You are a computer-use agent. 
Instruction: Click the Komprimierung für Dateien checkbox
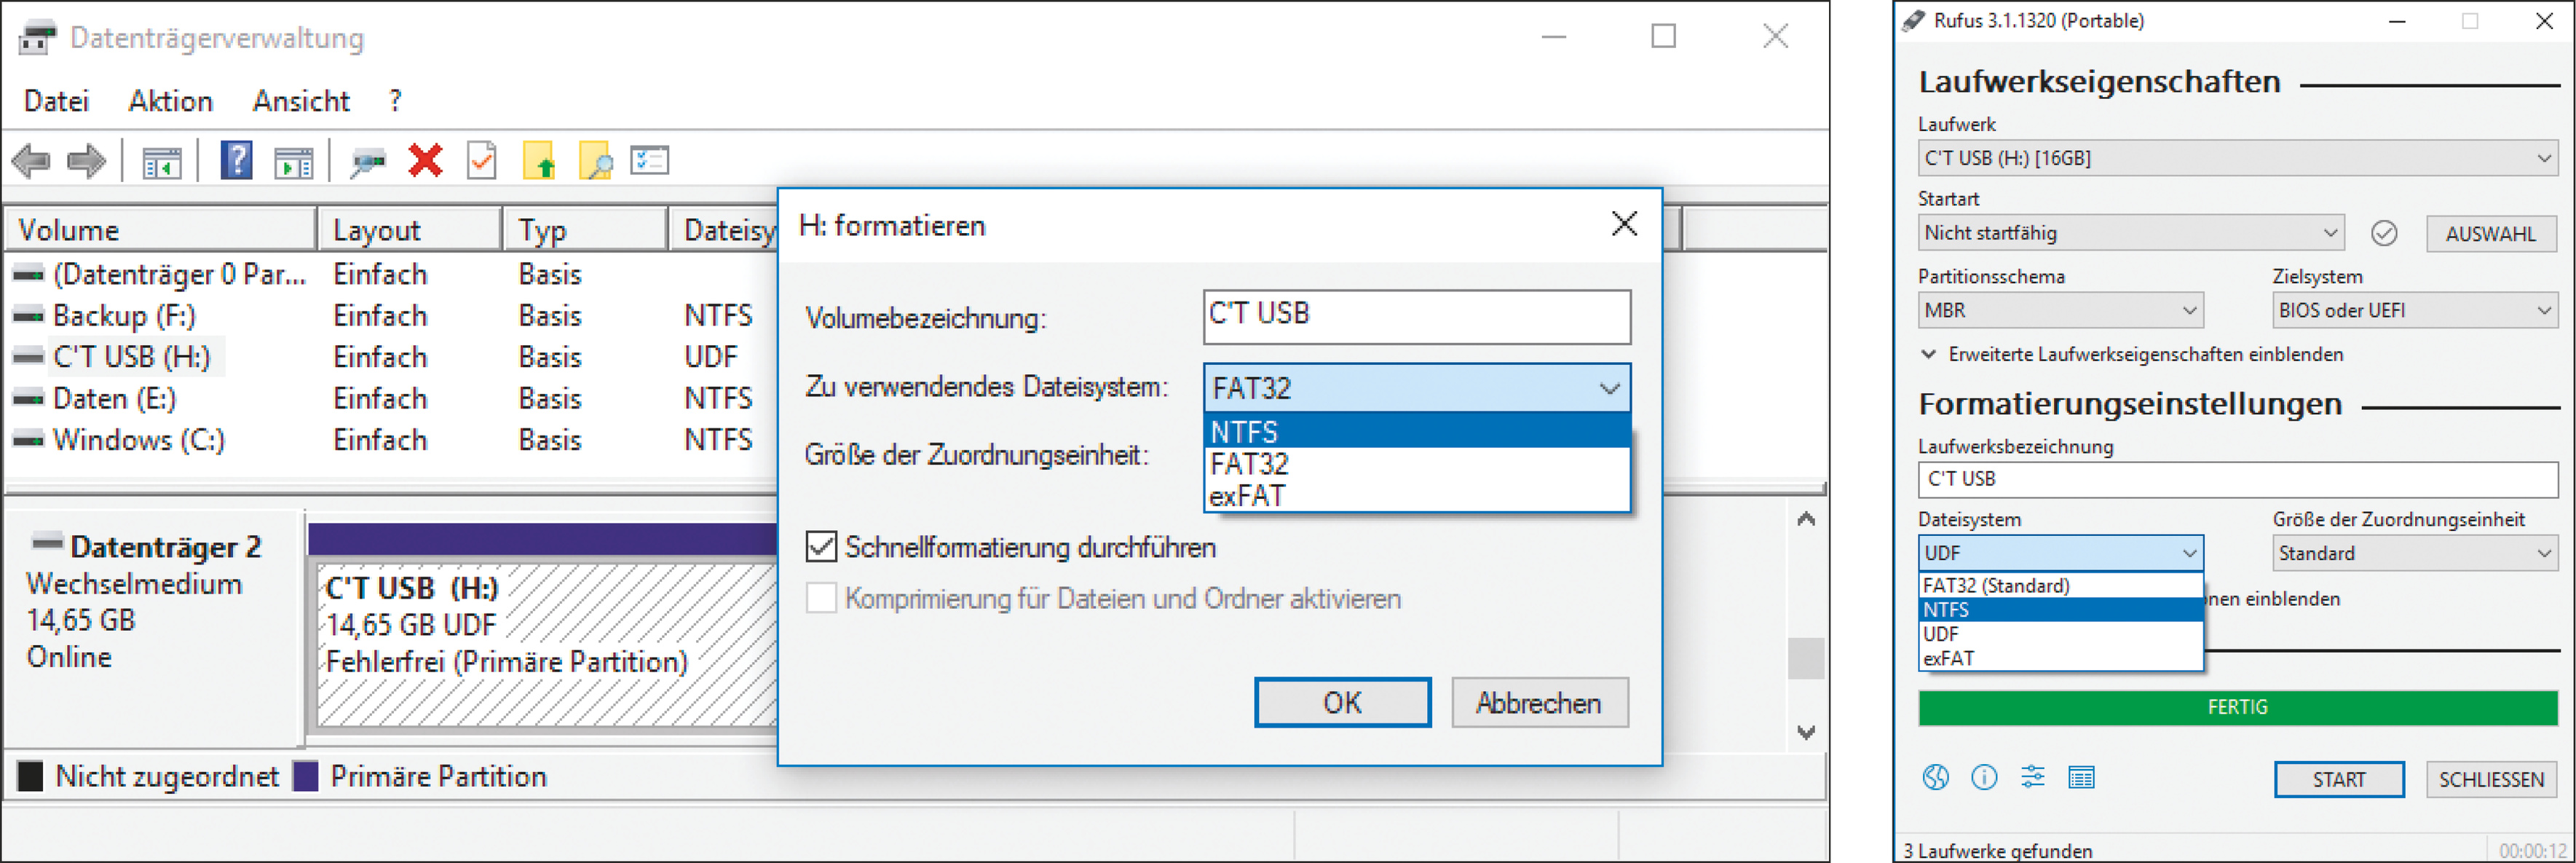821,598
